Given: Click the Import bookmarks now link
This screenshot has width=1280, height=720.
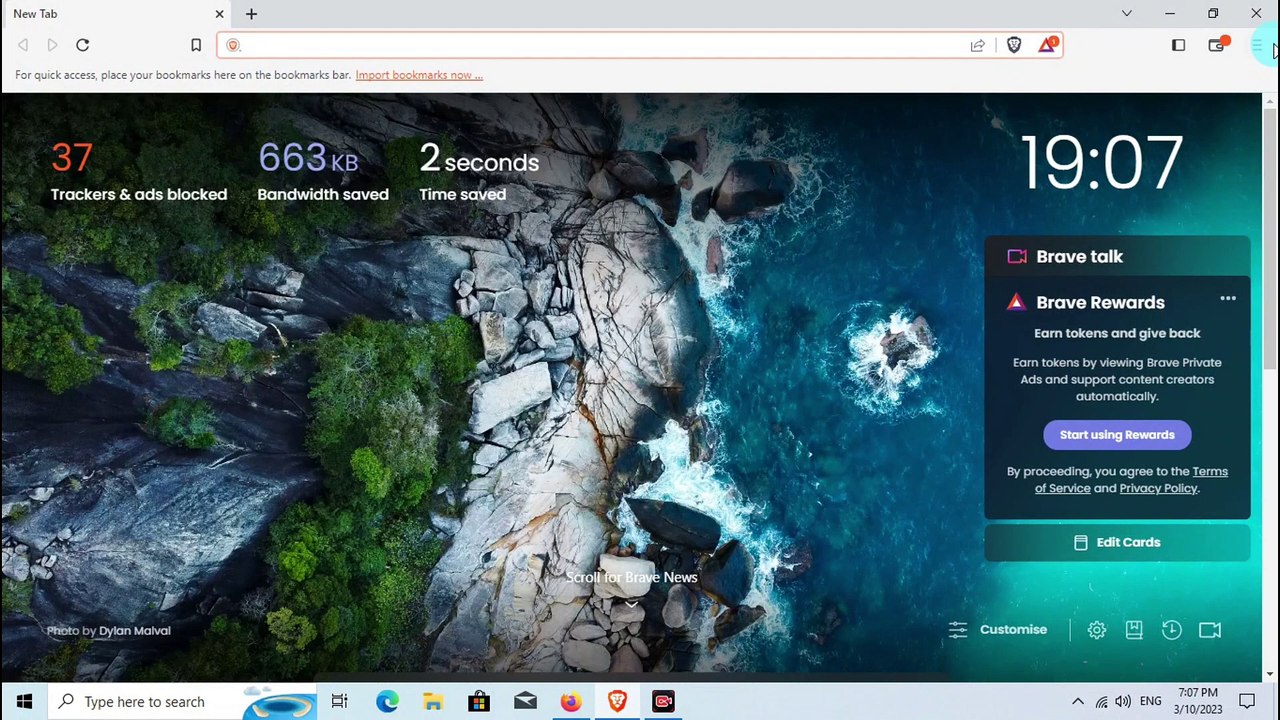Looking at the screenshot, I should tap(419, 75).
